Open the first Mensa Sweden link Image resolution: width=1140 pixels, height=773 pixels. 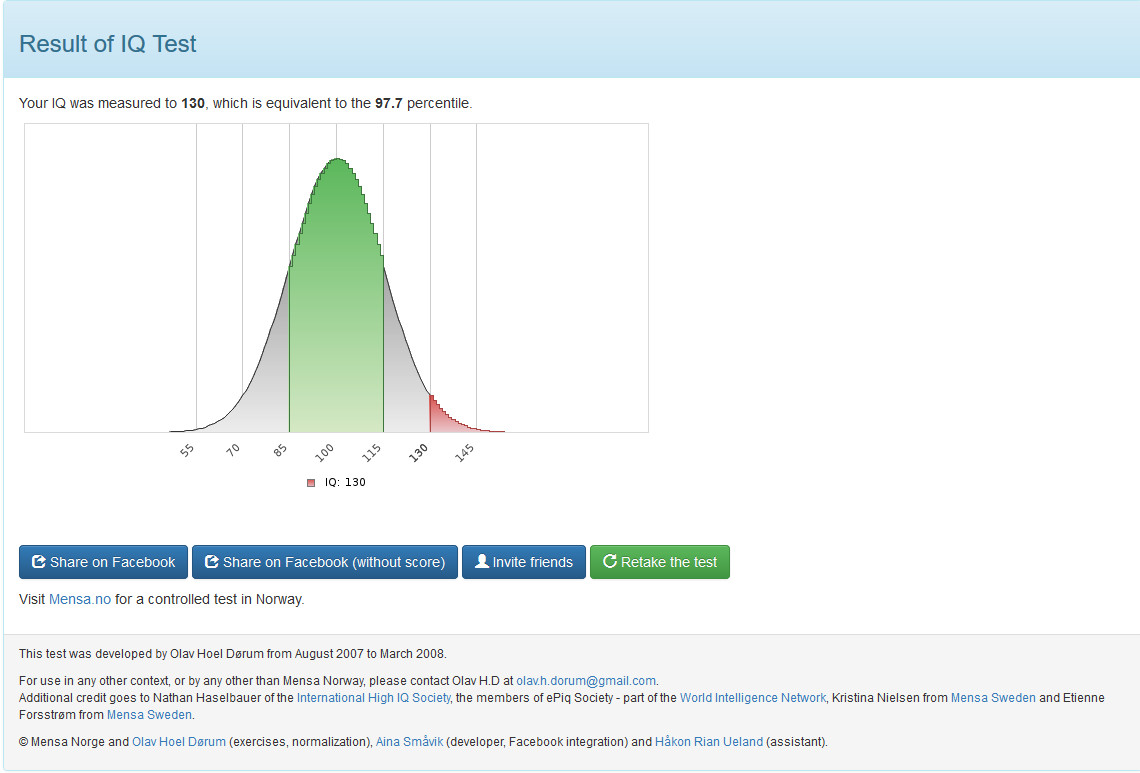(x=993, y=697)
